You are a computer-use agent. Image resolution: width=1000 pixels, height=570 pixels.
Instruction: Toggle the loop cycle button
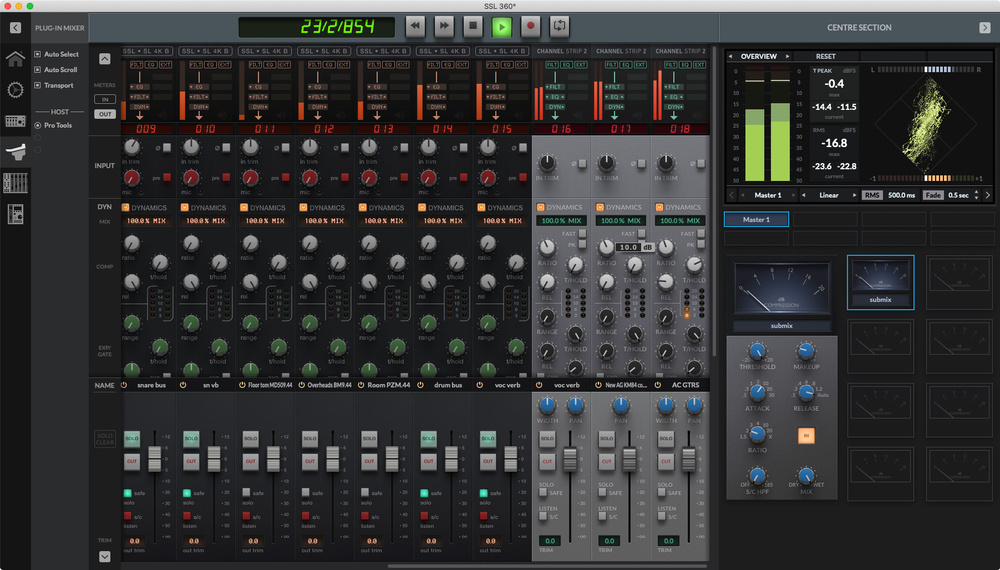pyautogui.click(x=560, y=27)
